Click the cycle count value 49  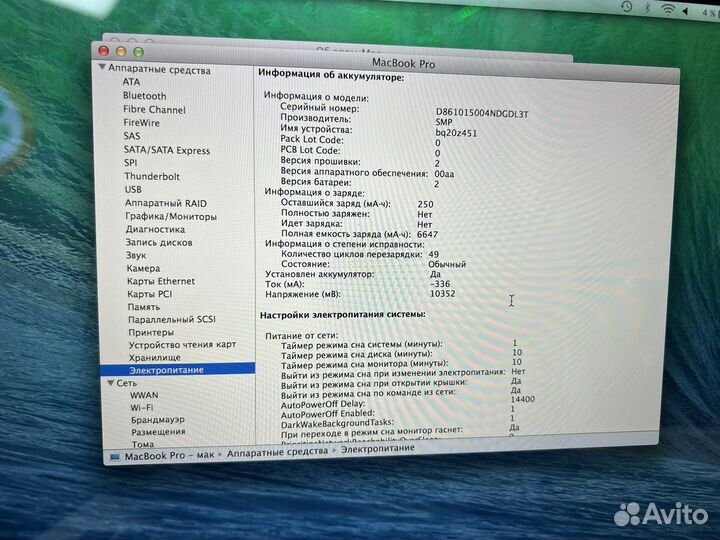tap(433, 254)
